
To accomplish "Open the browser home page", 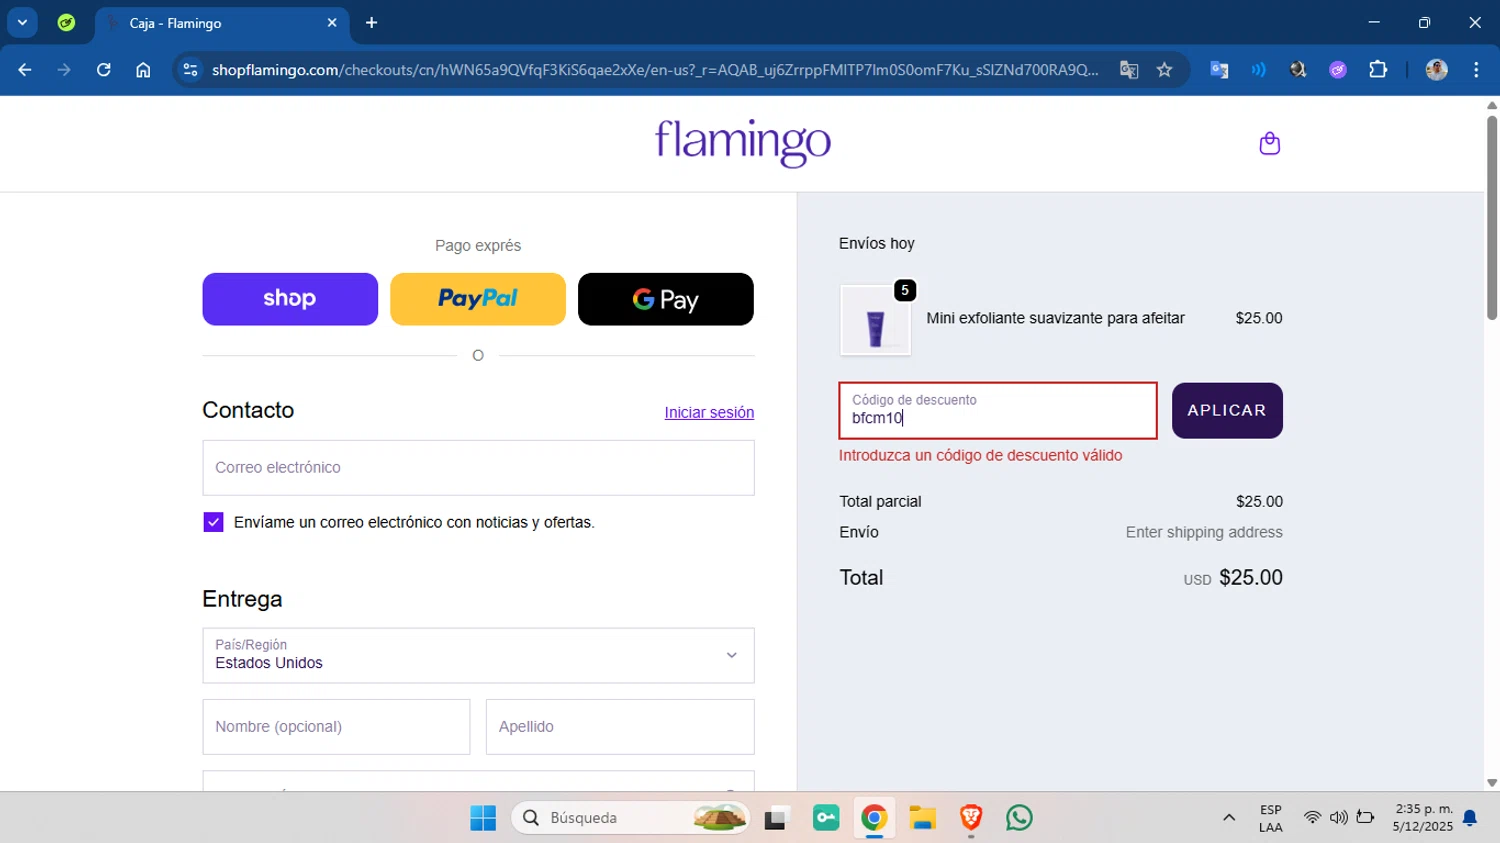I will (143, 70).
